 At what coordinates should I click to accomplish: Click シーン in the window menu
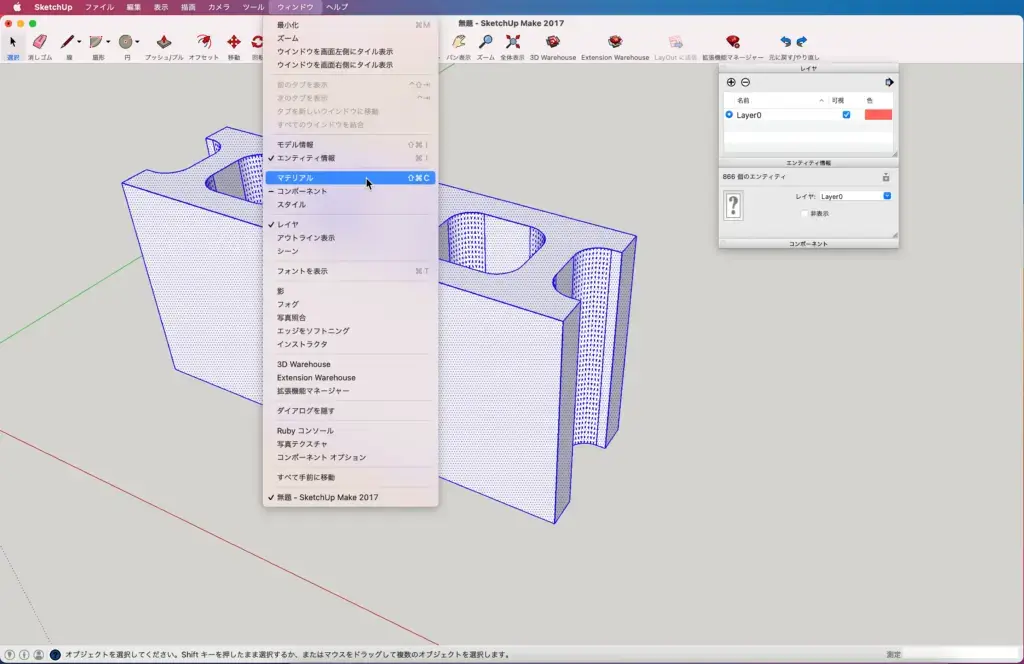click(x=350, y=251)
